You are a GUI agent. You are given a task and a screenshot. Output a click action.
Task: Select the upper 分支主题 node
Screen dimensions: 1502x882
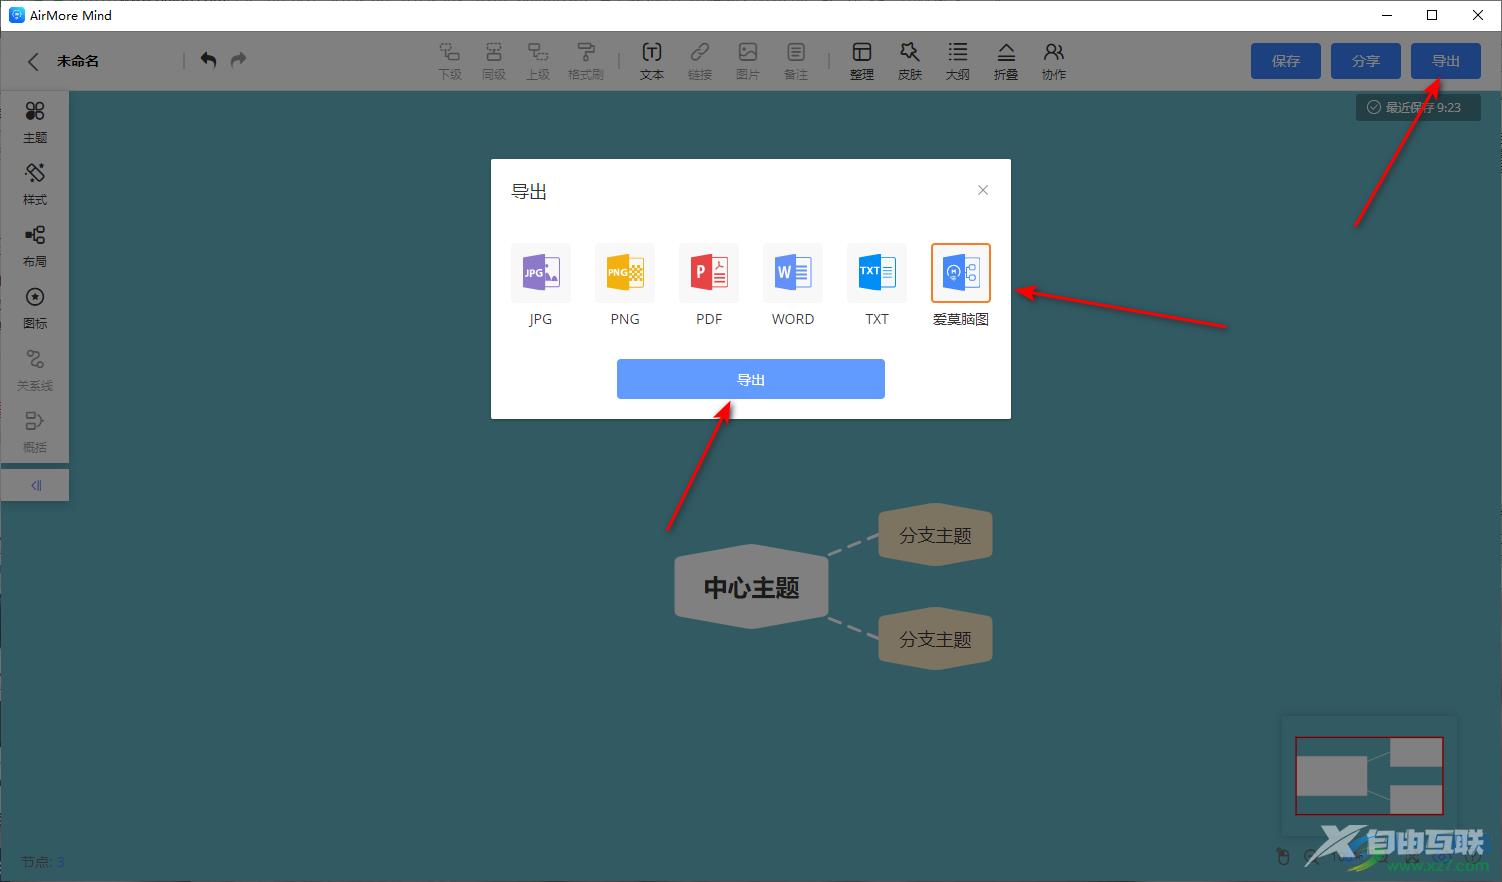click(935, 535)
